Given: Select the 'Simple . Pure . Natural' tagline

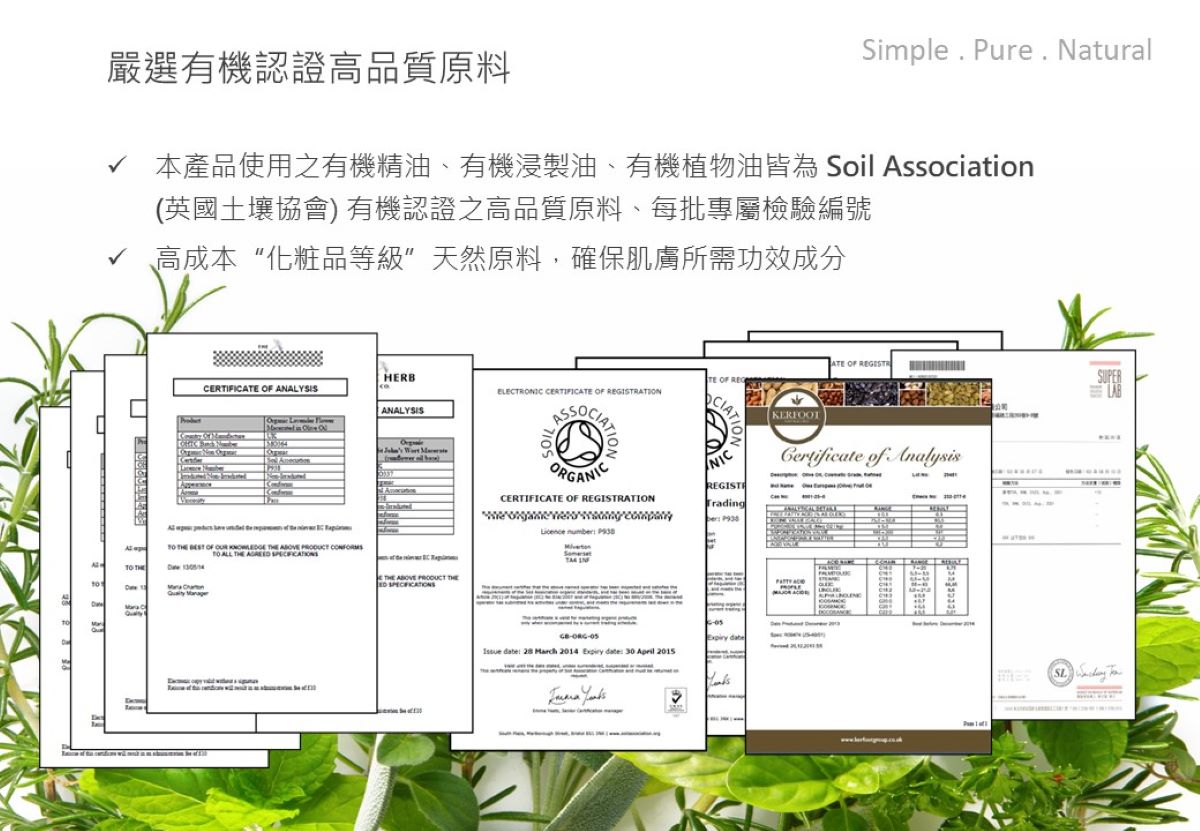Looking at the screenshot, I should [x=1006, y=50].
